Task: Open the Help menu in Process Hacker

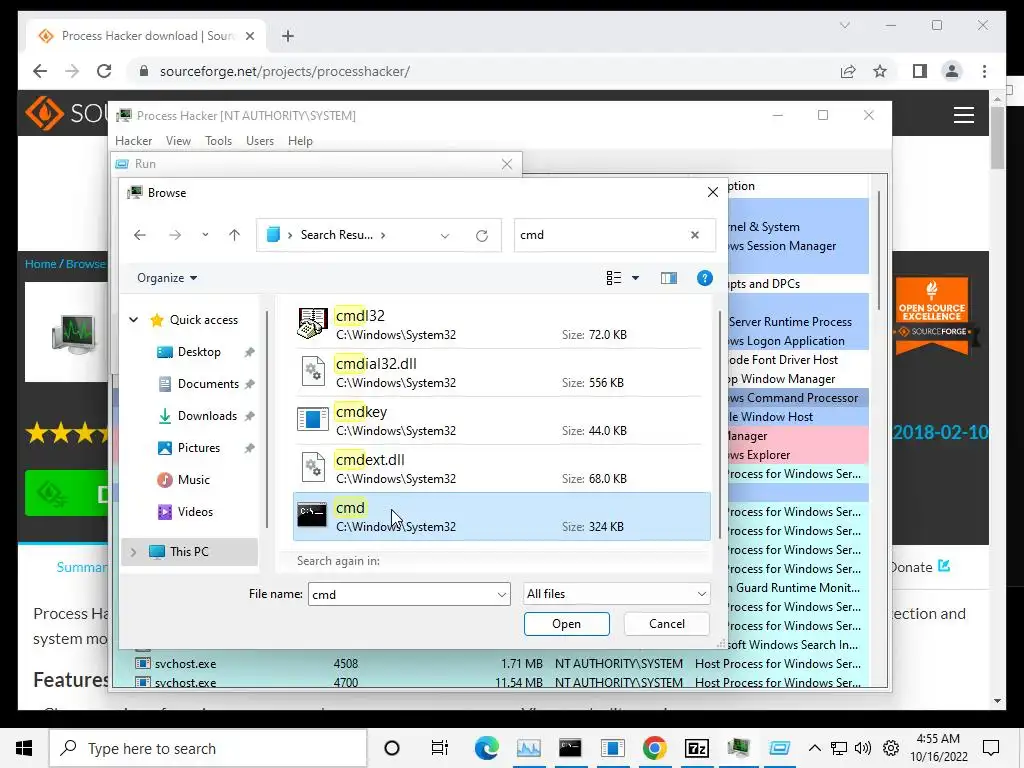Action: (x=300, y=141)
